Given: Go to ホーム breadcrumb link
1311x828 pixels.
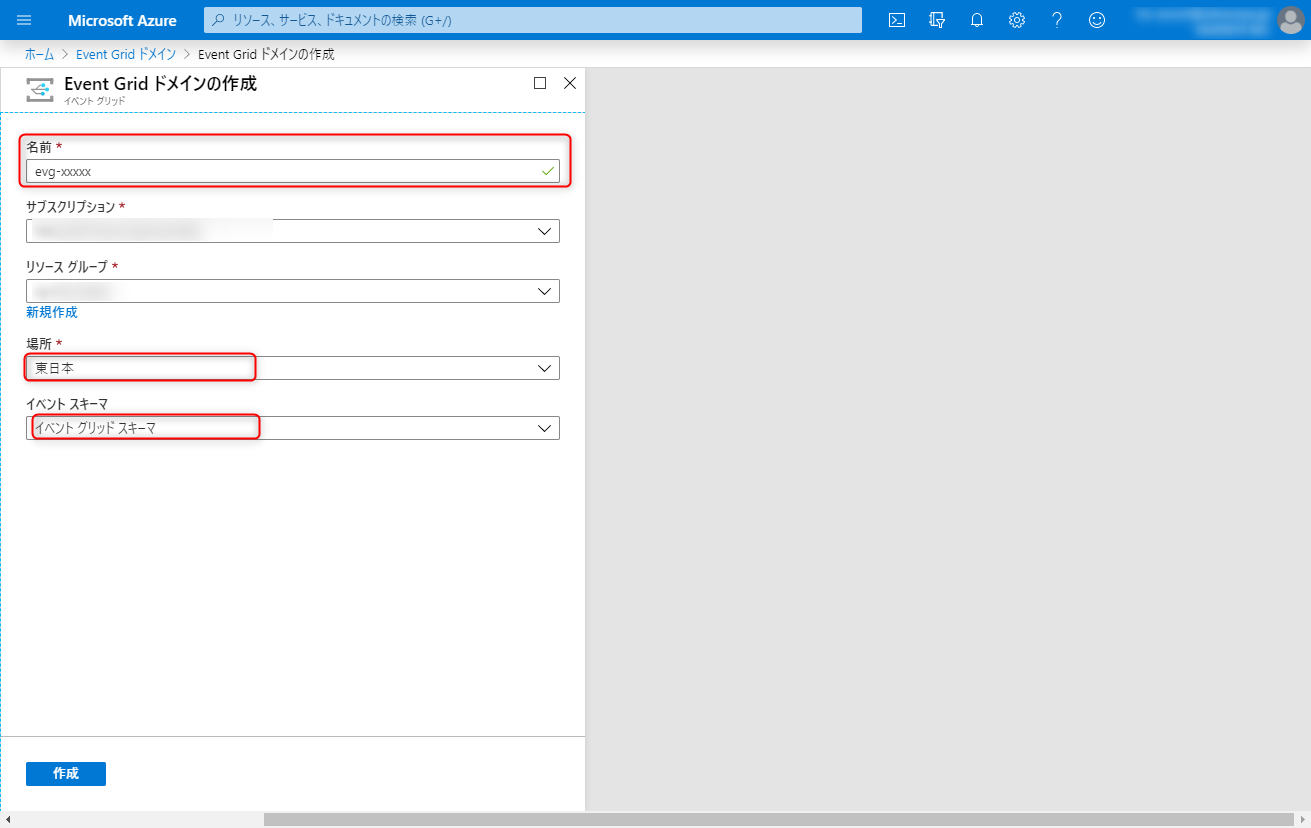Looking at the screenshot, I should pos(39,54).
